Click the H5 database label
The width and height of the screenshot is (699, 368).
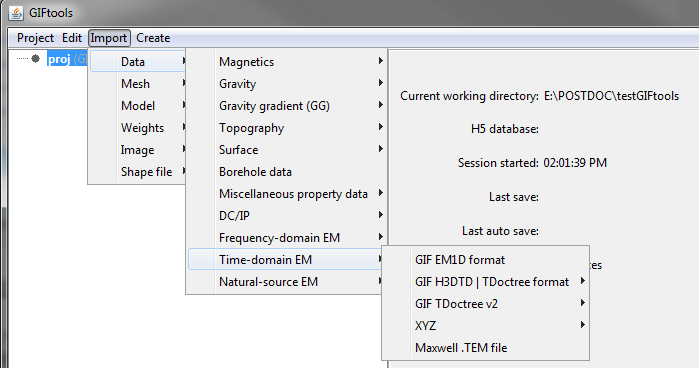(505, 129)
